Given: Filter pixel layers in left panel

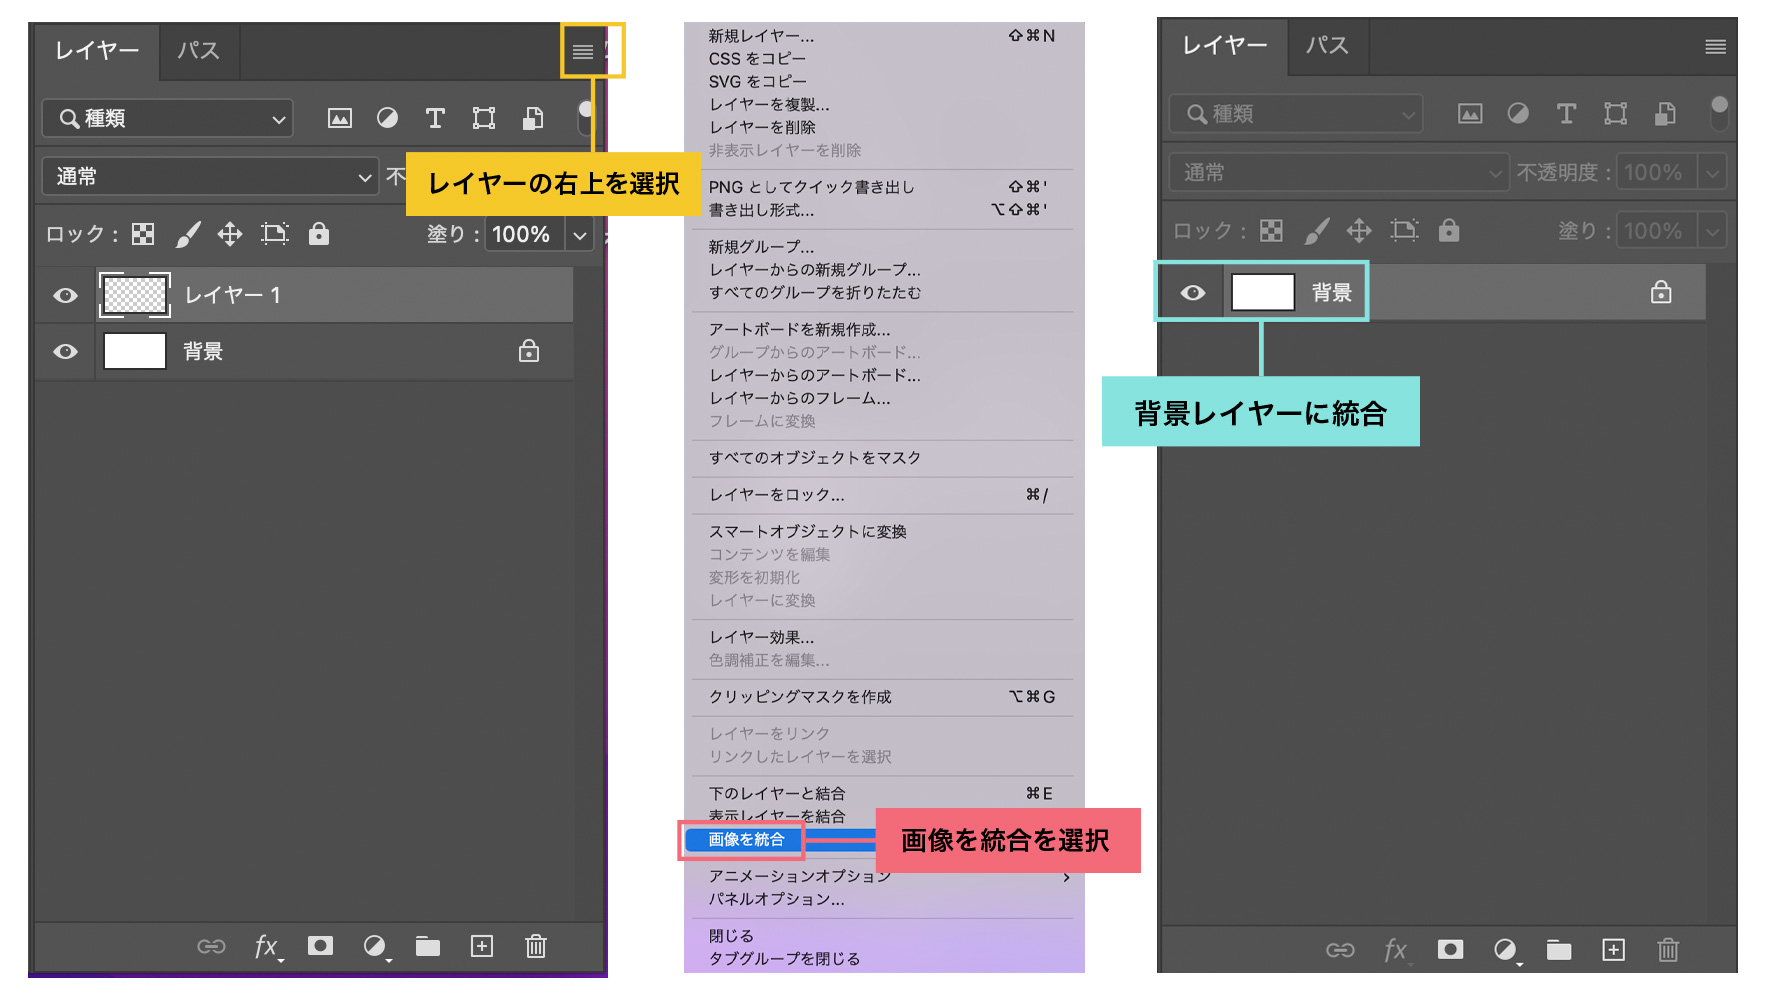Looking at the screenshot, I should tap(340, 119).
